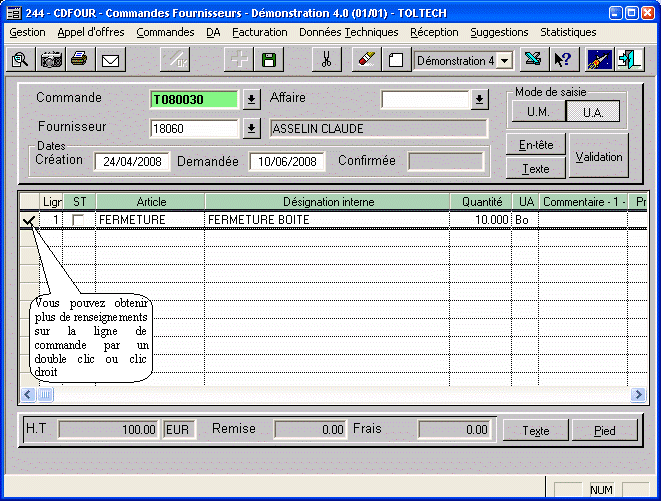Click the application icon in title bar
Screen dimensions: 661x501
click(13, 13)
